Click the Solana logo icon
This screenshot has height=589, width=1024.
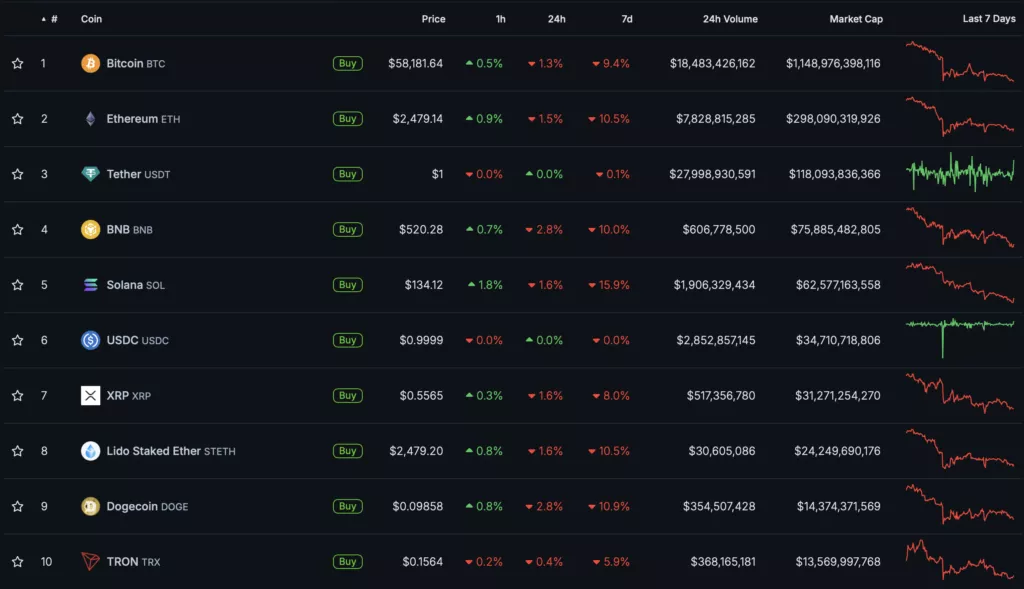[90, 285]
